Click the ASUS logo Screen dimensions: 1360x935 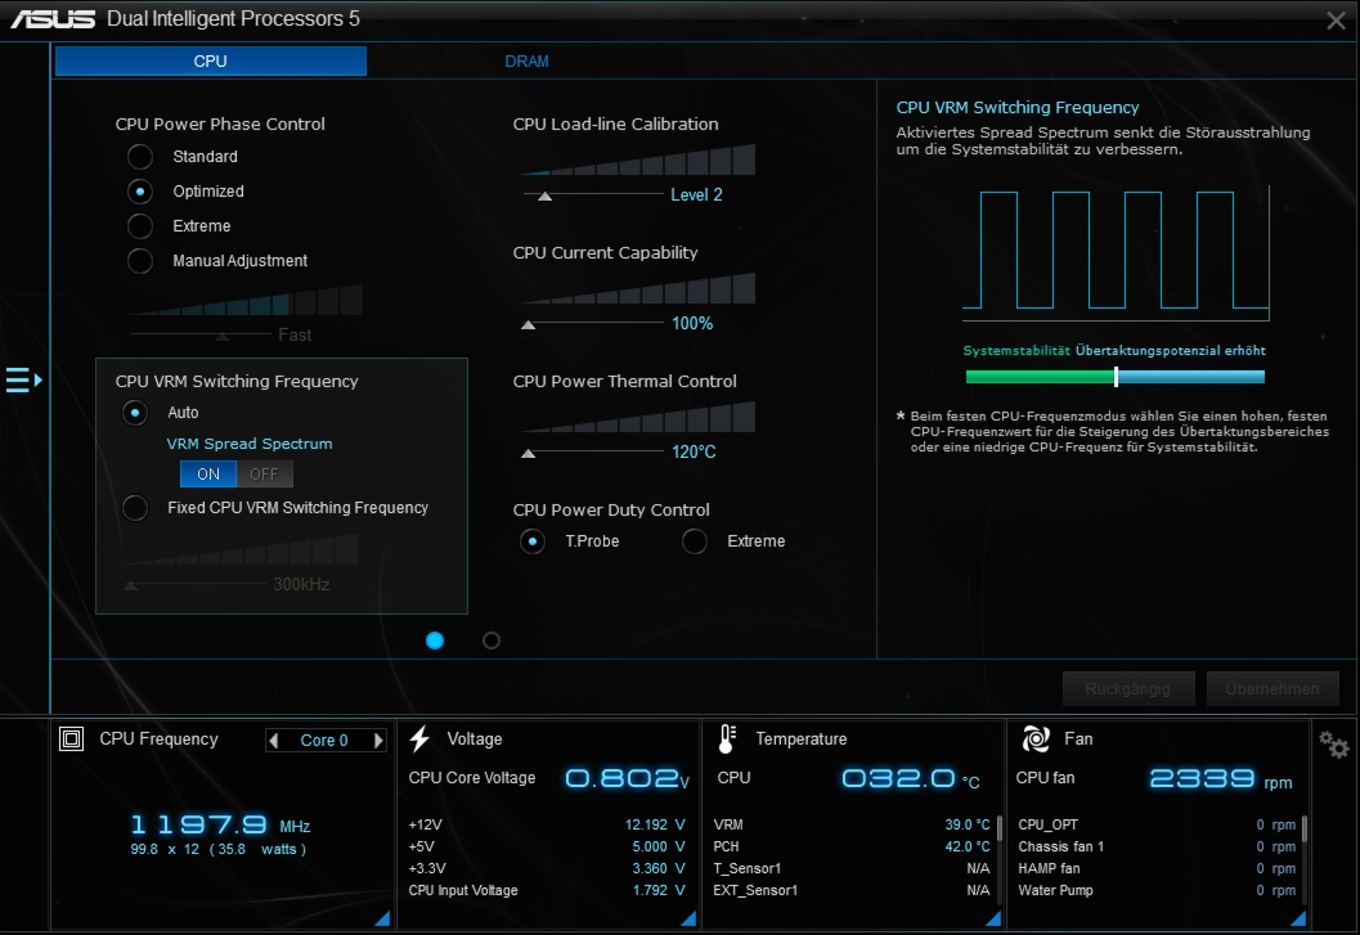52,19
